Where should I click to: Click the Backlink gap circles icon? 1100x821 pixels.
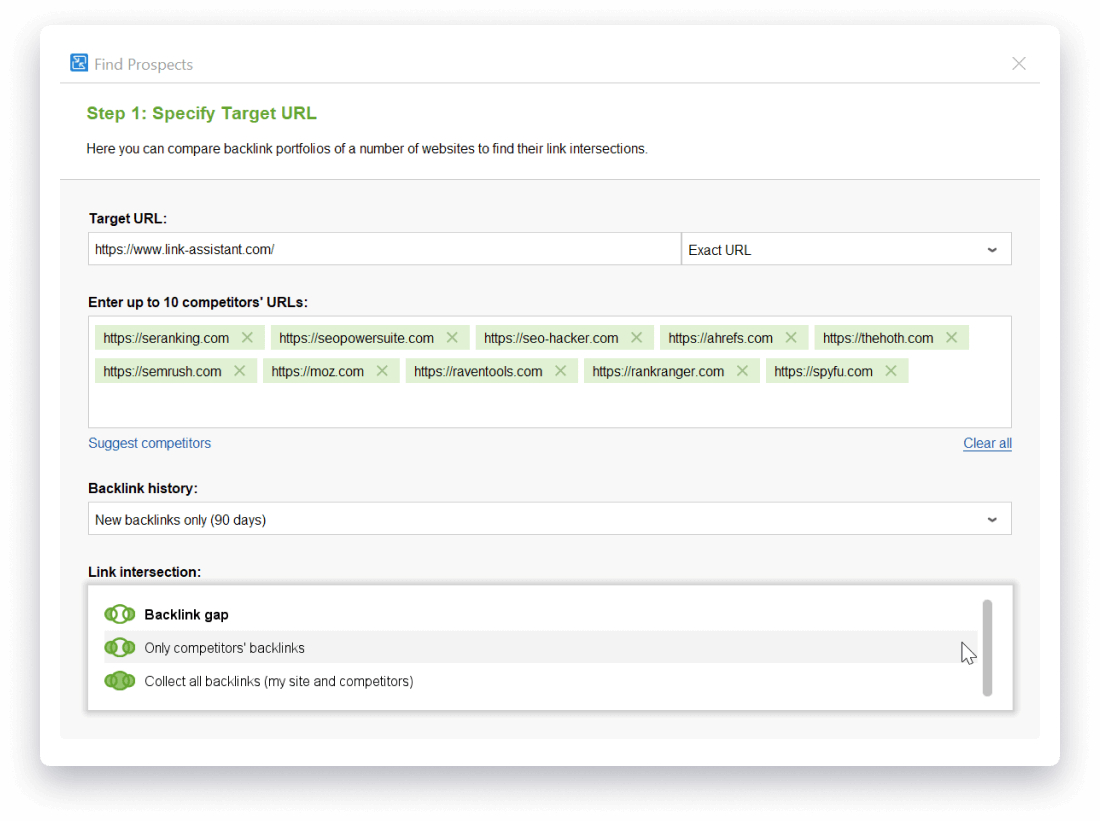tap(120, 615)
